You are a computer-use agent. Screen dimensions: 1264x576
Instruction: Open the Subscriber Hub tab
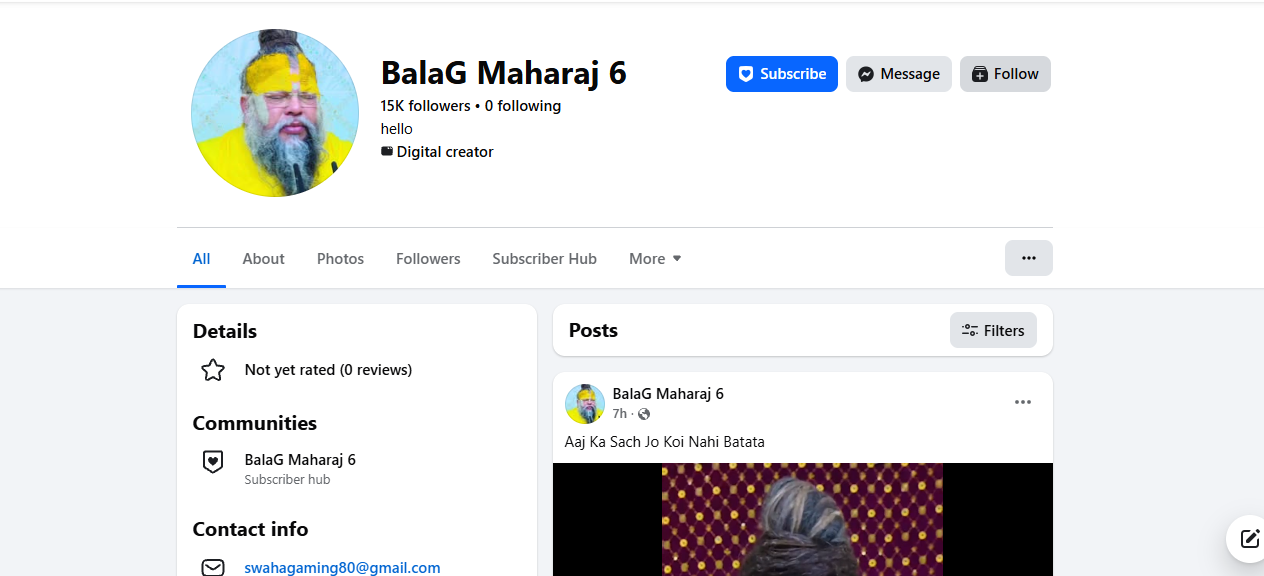pyautogui.click(x=544, y=259)
